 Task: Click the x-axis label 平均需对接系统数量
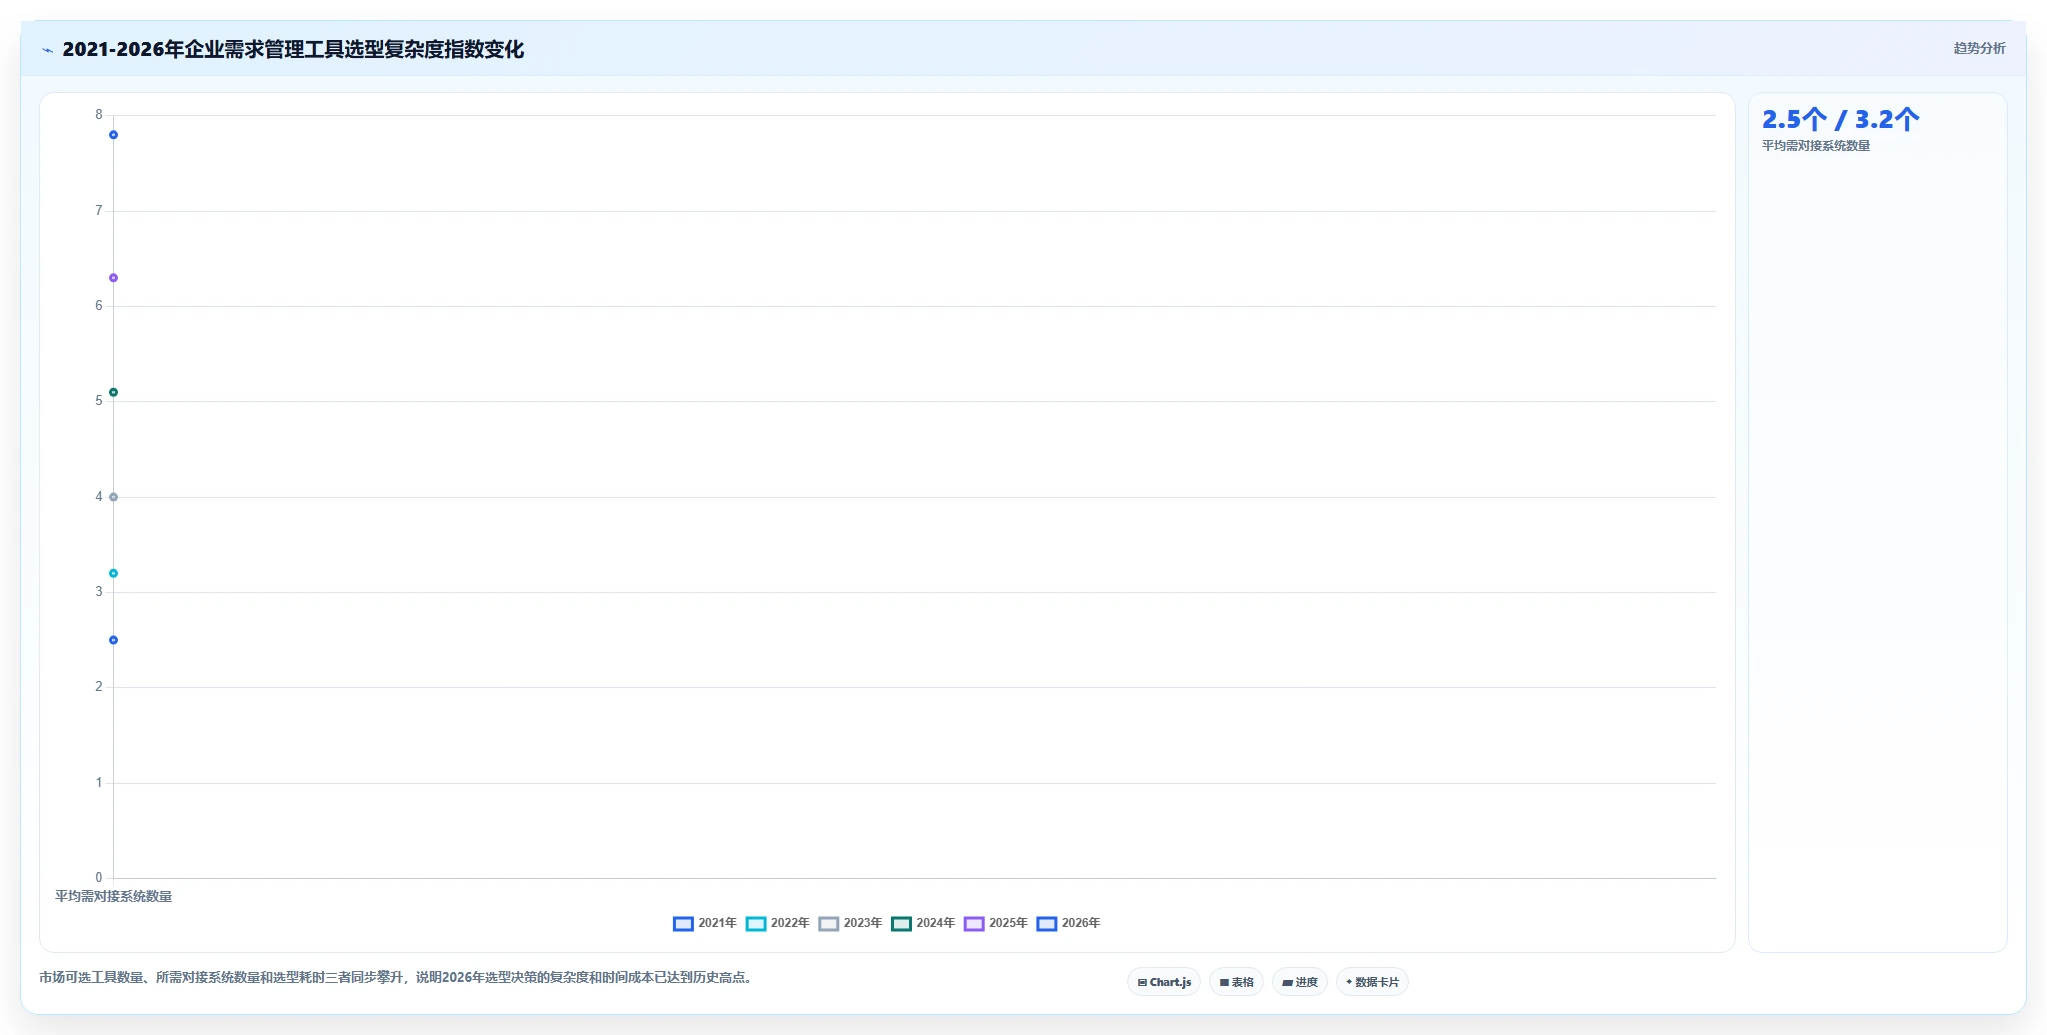(x=113, y=896)
